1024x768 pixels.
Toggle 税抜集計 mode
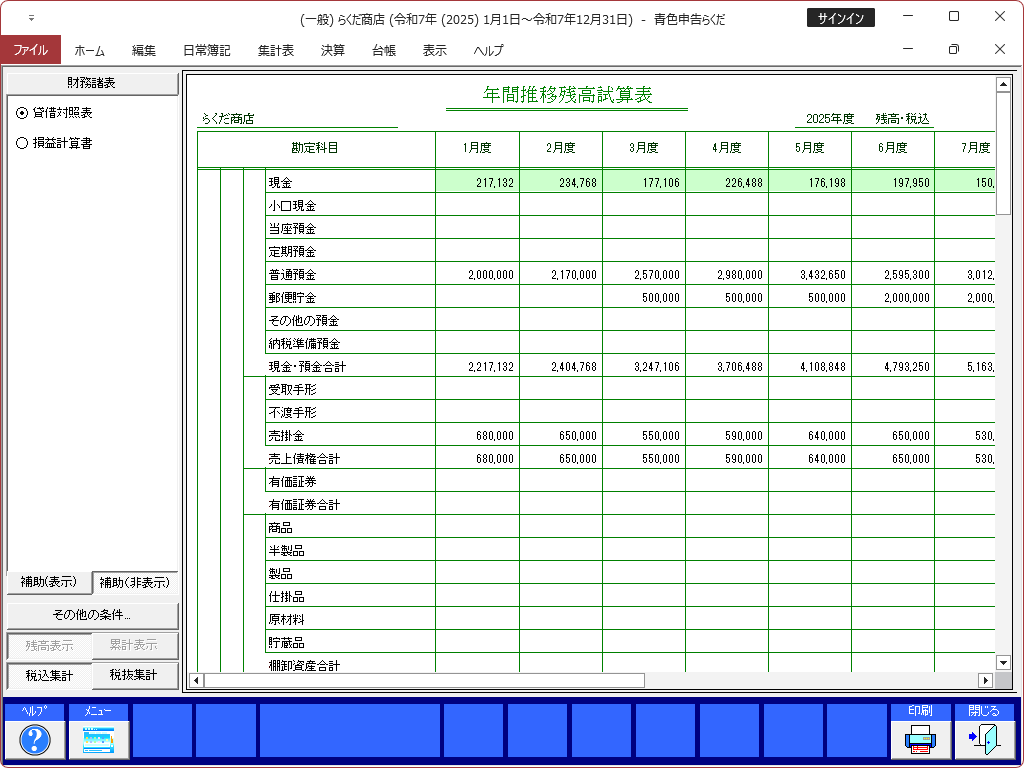pos(134,675)
